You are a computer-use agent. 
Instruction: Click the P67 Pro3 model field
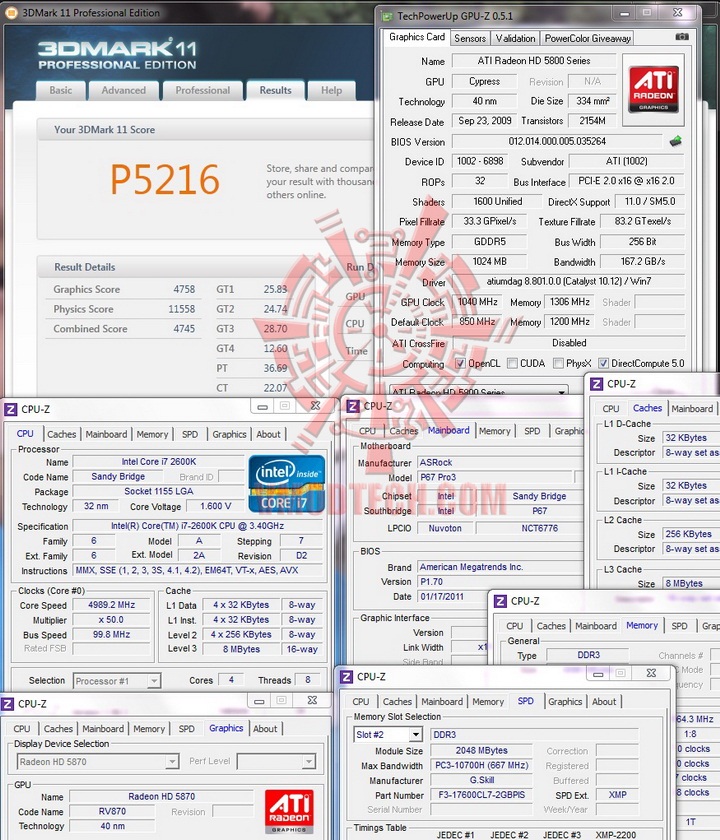[x=494, y=477]
